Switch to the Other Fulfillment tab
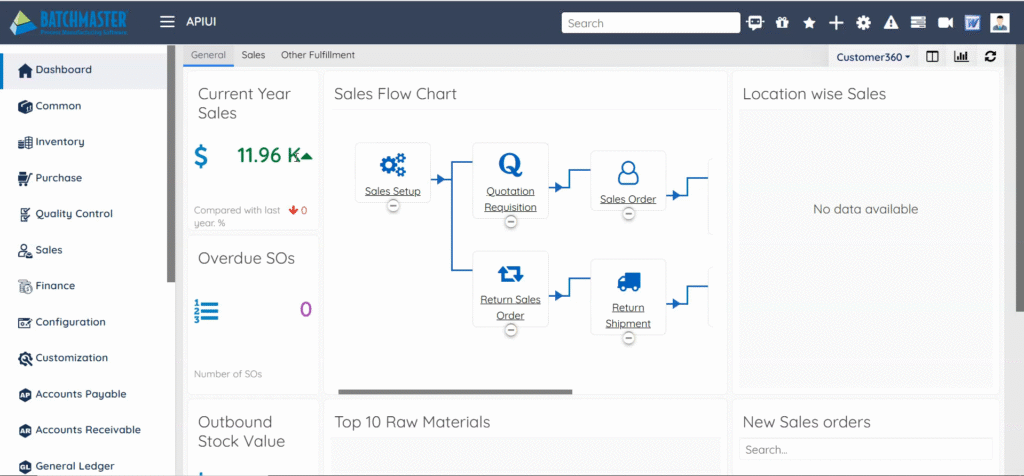Screen dimensions: 1024x476 pos(317,55)
